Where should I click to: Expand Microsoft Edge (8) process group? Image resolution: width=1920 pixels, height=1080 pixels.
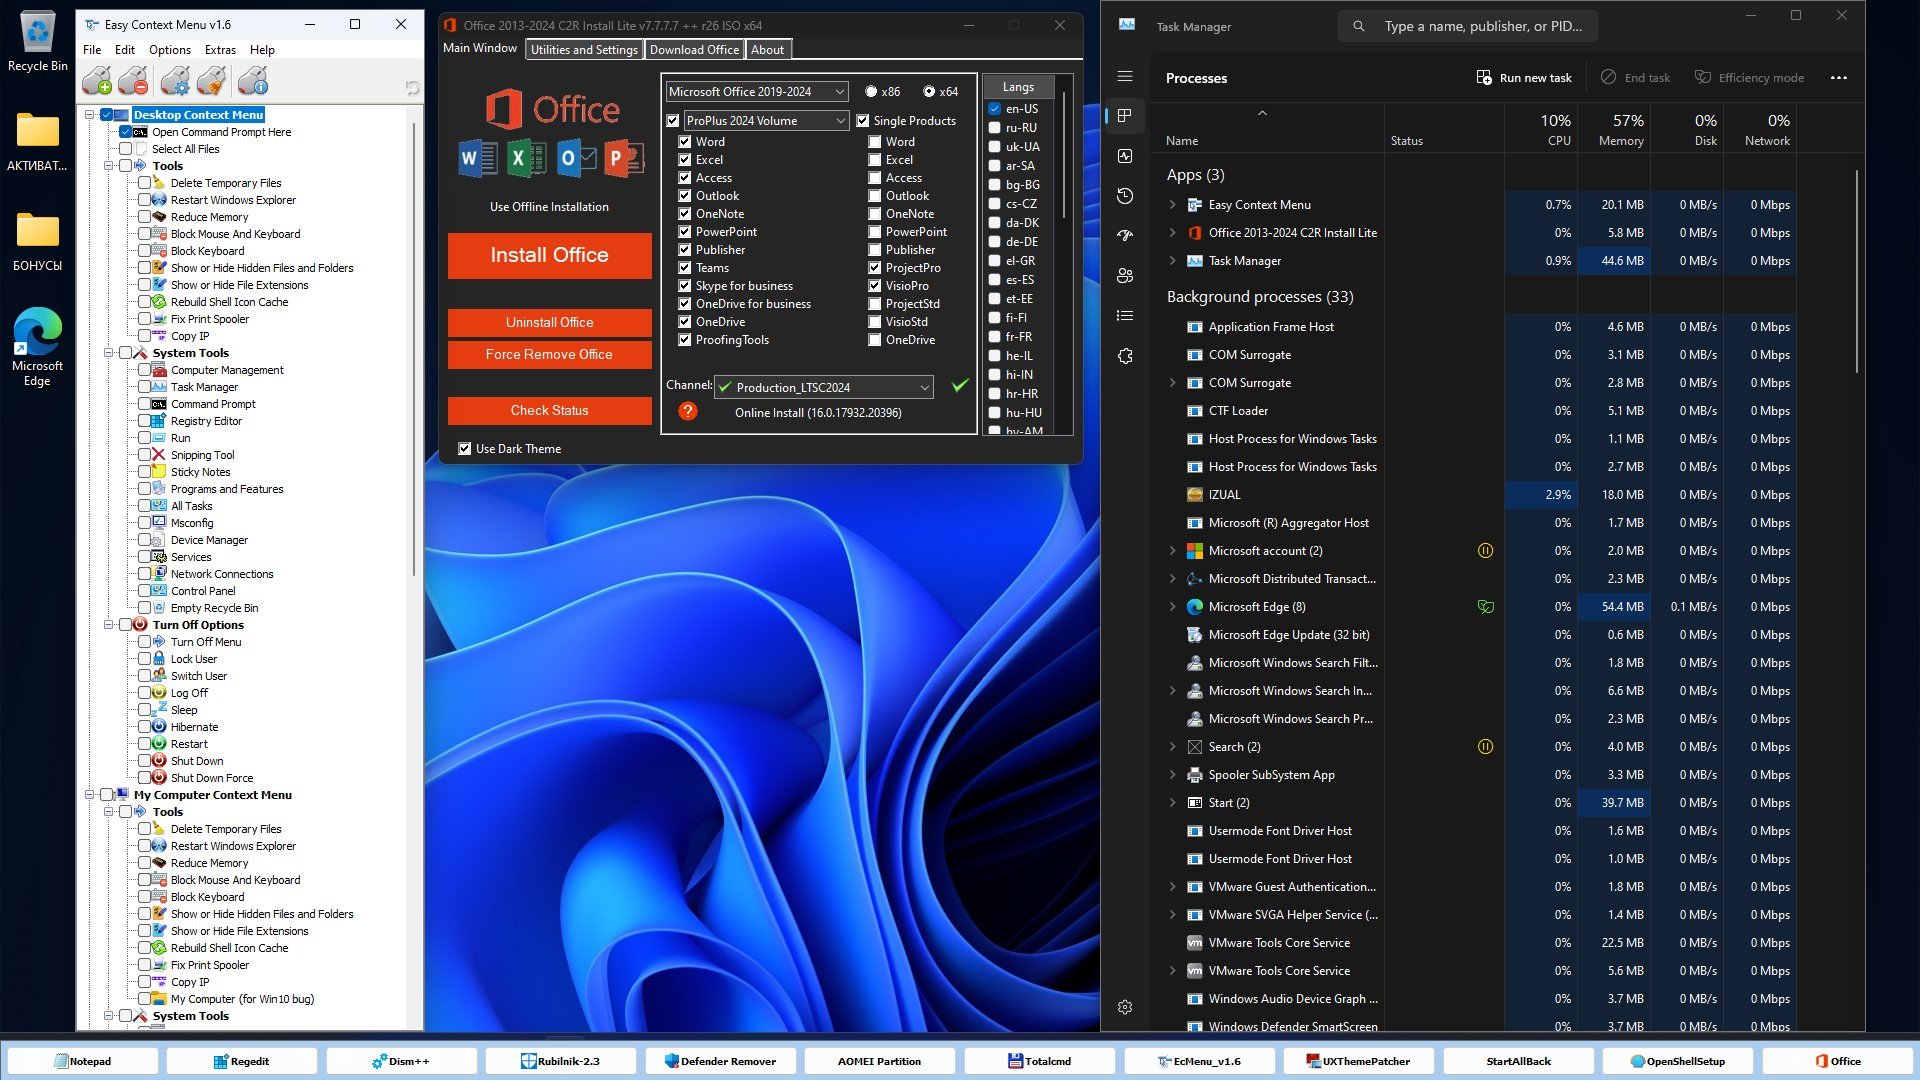tap(1173, 607)
